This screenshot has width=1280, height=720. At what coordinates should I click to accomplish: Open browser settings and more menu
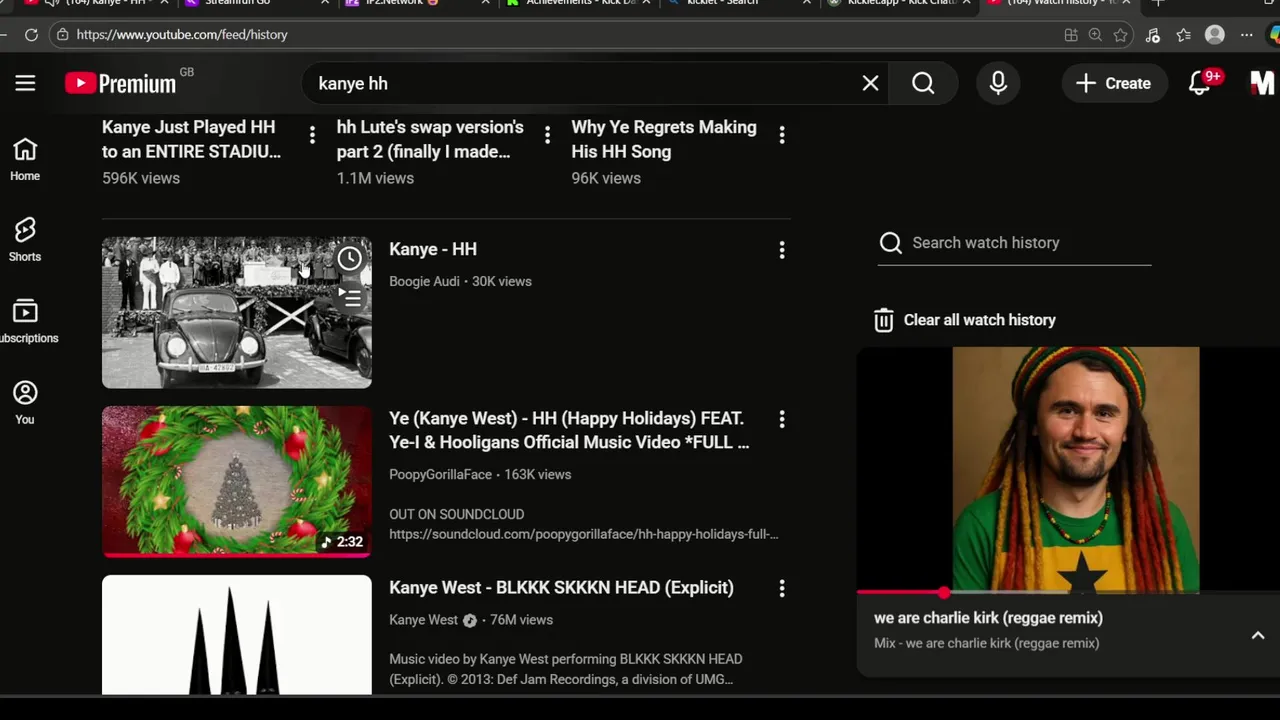(1246, 35)
